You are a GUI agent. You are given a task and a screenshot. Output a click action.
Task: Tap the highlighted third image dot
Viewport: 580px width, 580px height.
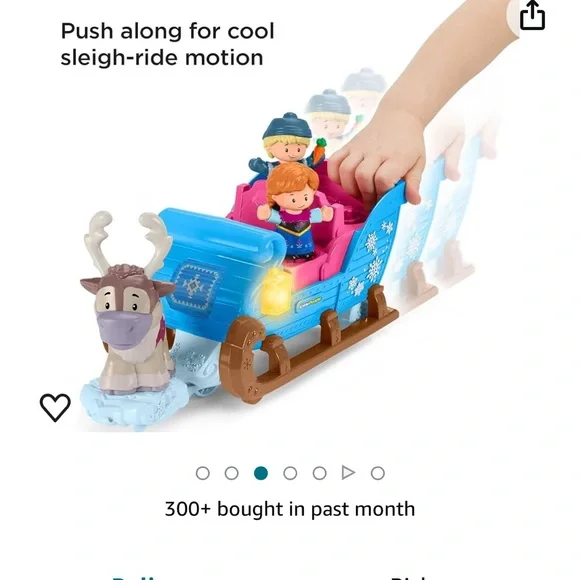coord(261,473)
